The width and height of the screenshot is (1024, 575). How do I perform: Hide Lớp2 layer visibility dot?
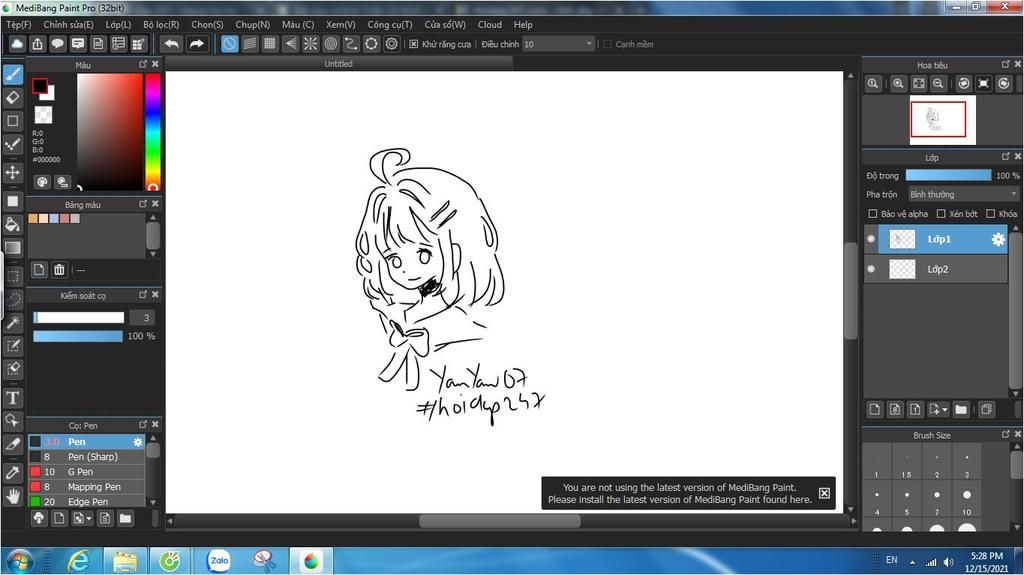(871, 269)
